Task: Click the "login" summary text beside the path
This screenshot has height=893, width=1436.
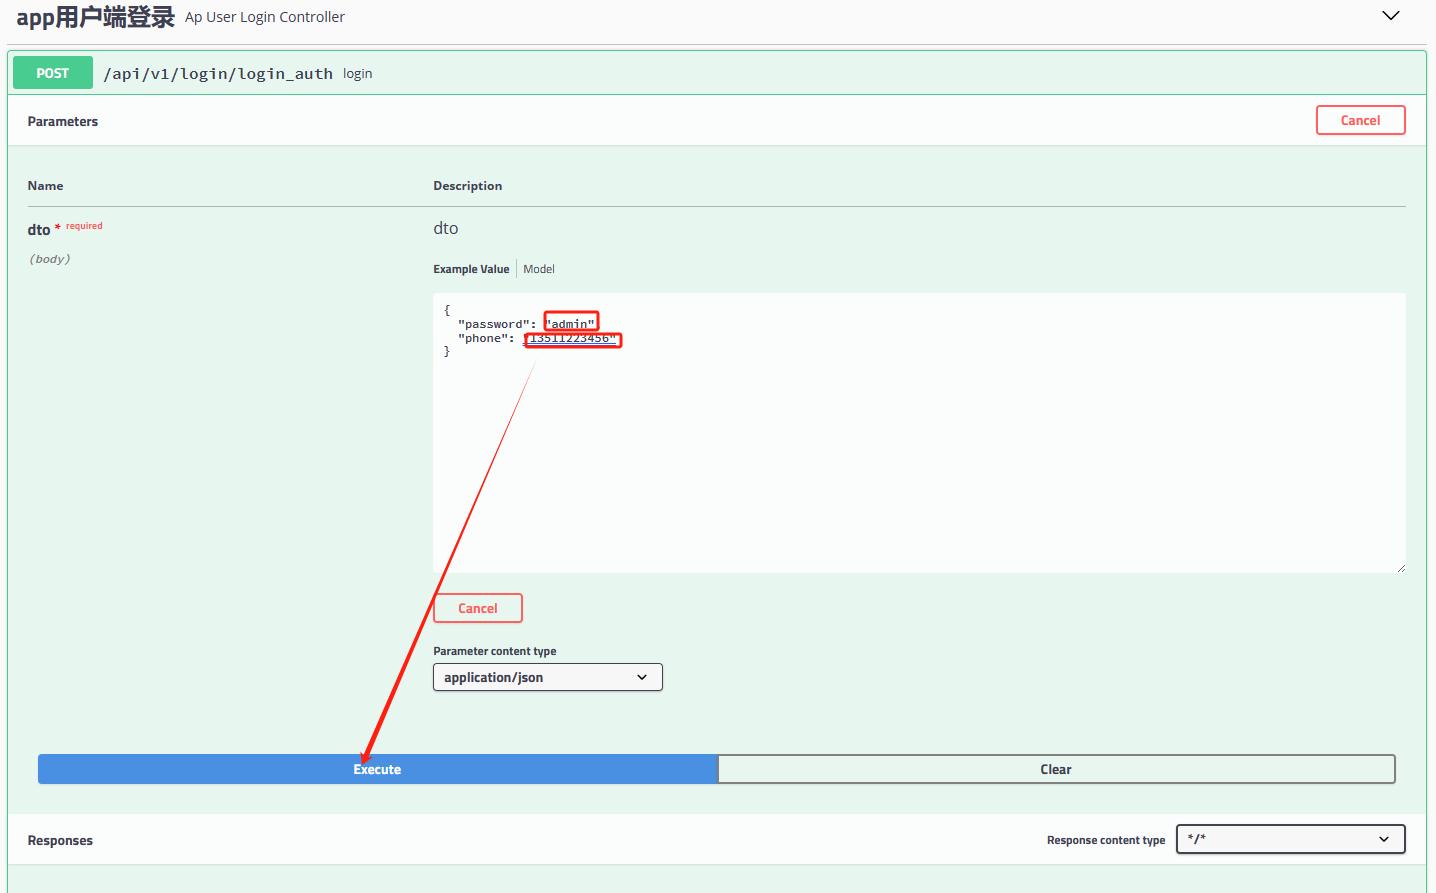Action: coord(358,74)
